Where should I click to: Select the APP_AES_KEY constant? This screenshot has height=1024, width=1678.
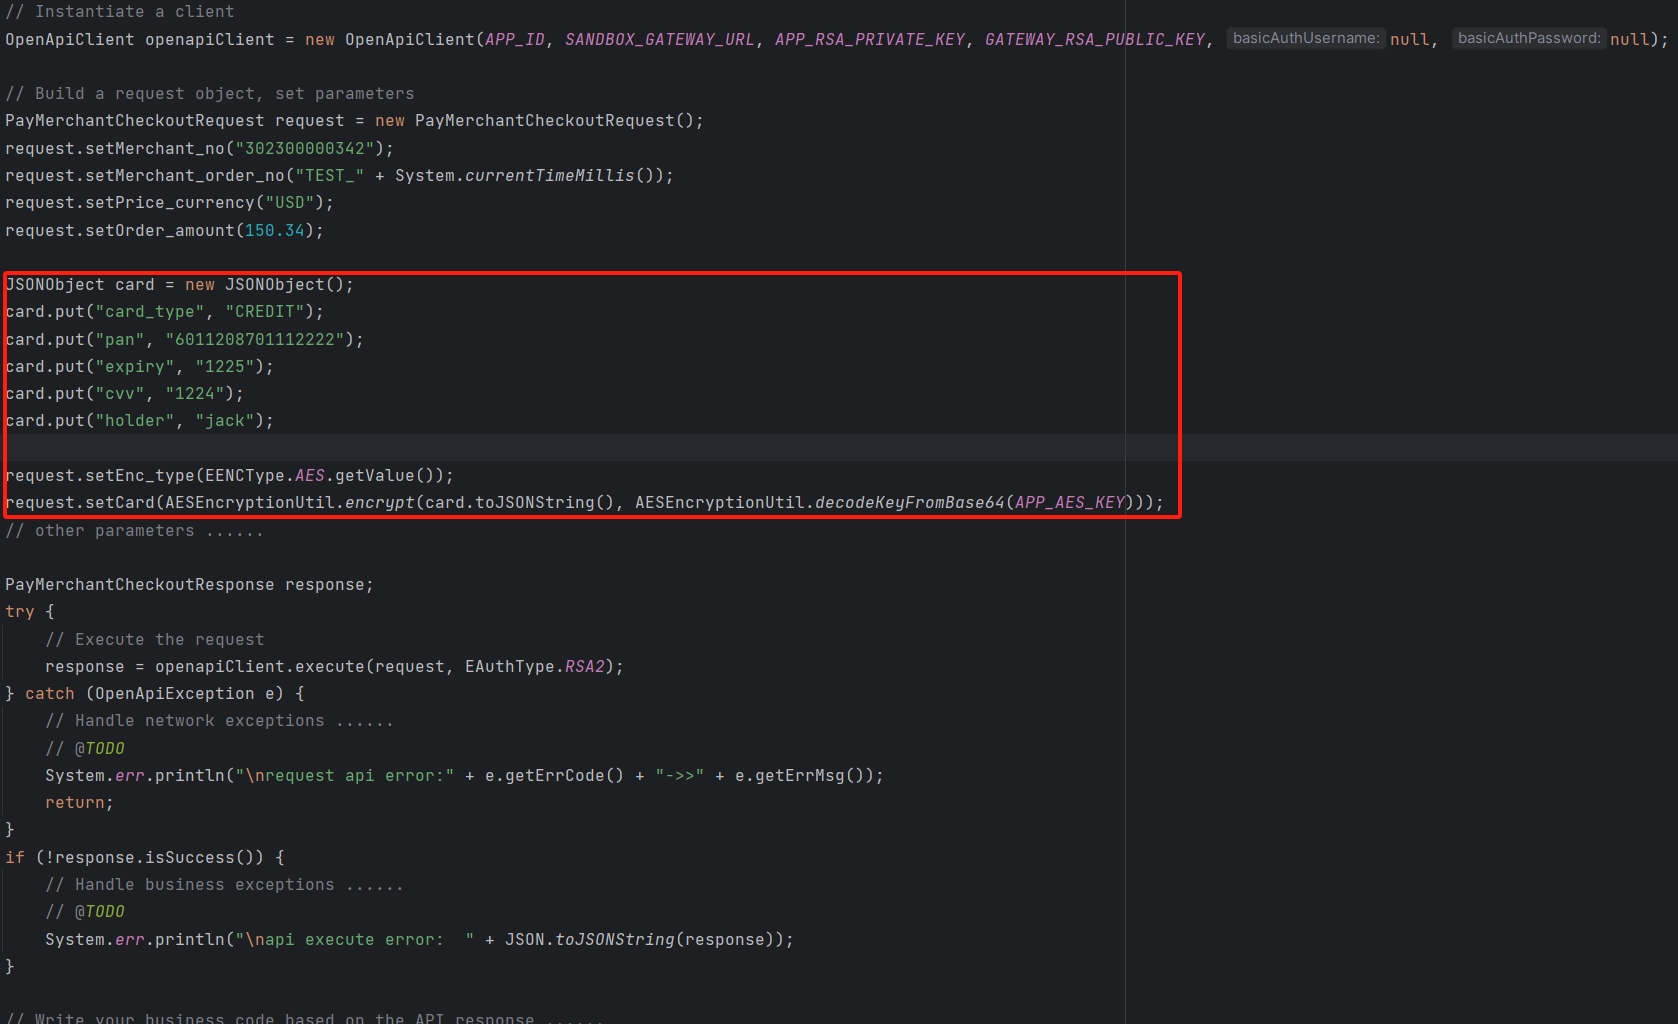pos(1085,502)
